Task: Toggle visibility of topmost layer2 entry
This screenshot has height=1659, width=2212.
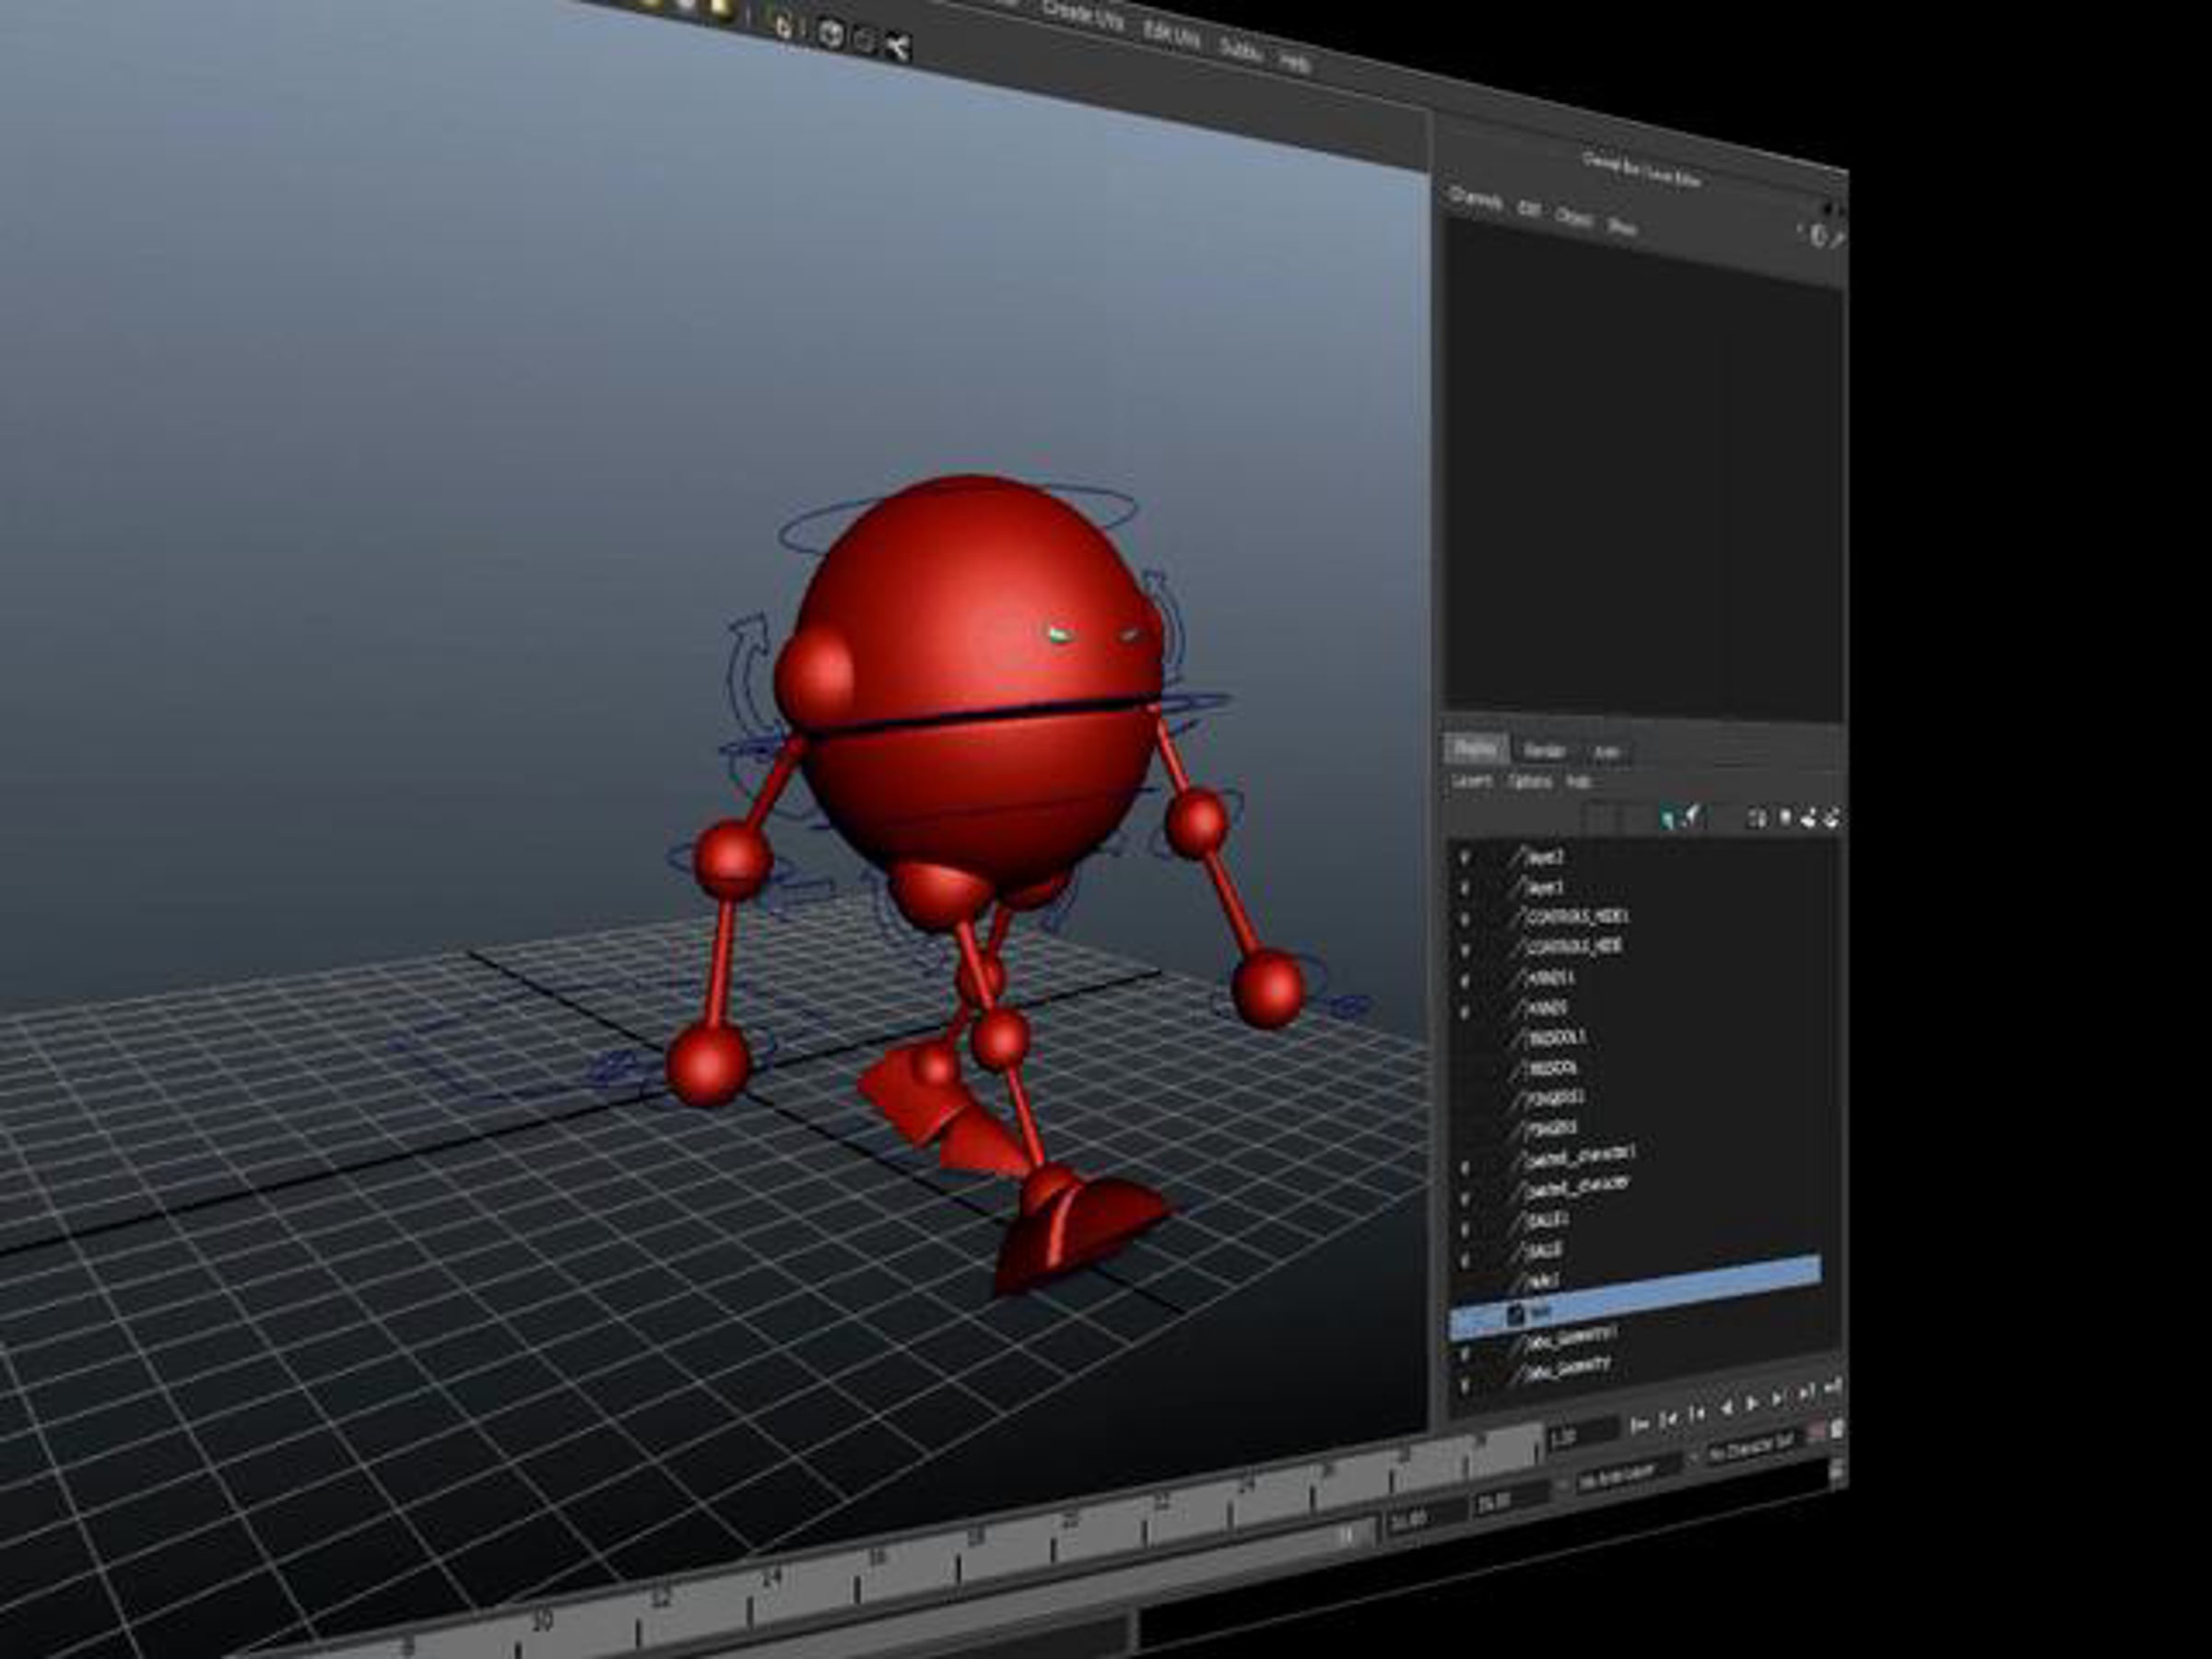Action: [x=1465, y=858]
